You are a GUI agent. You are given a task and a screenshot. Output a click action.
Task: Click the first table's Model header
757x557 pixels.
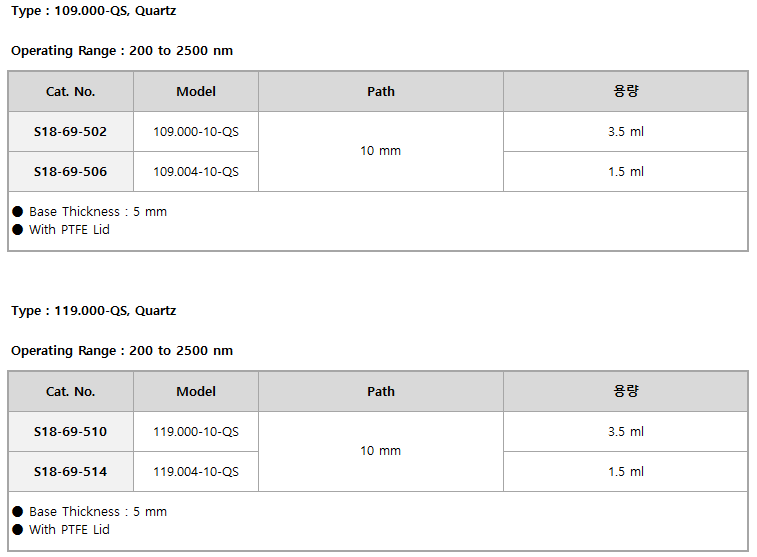pos(196,92)
